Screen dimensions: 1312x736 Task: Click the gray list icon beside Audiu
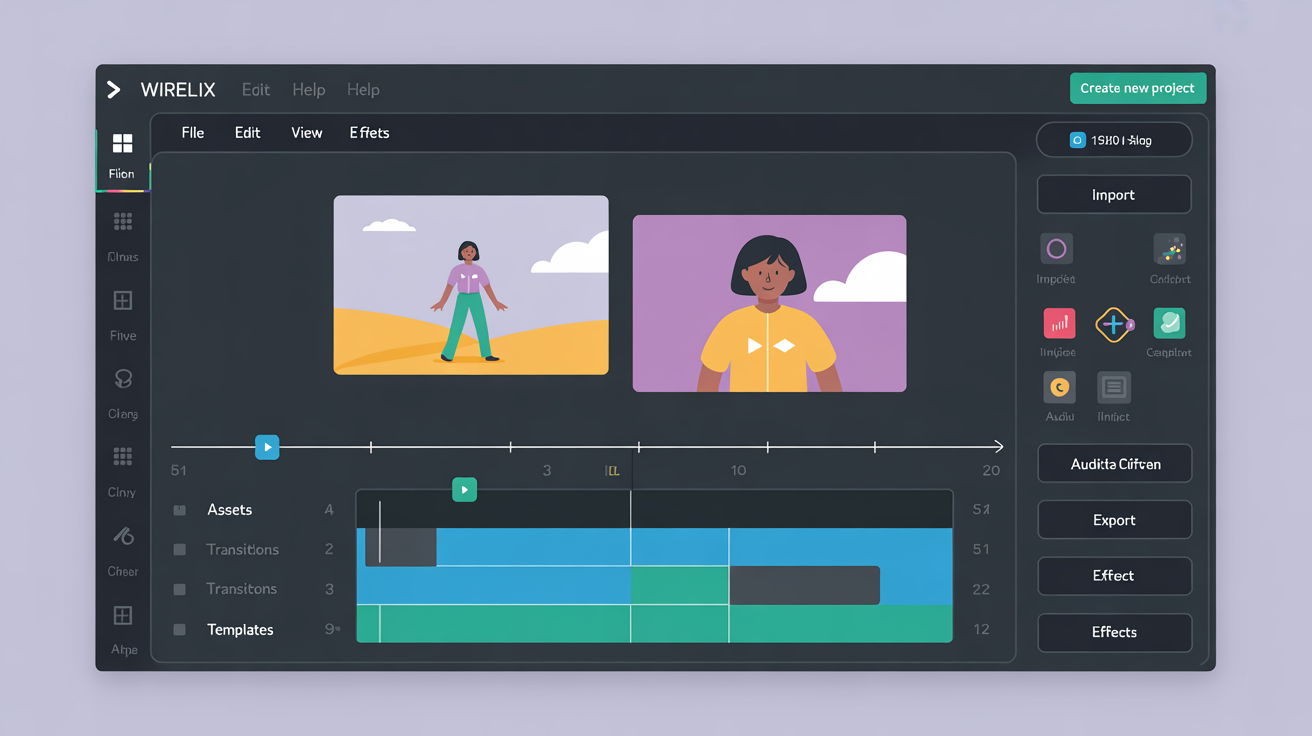click(x=1113, y=387)
